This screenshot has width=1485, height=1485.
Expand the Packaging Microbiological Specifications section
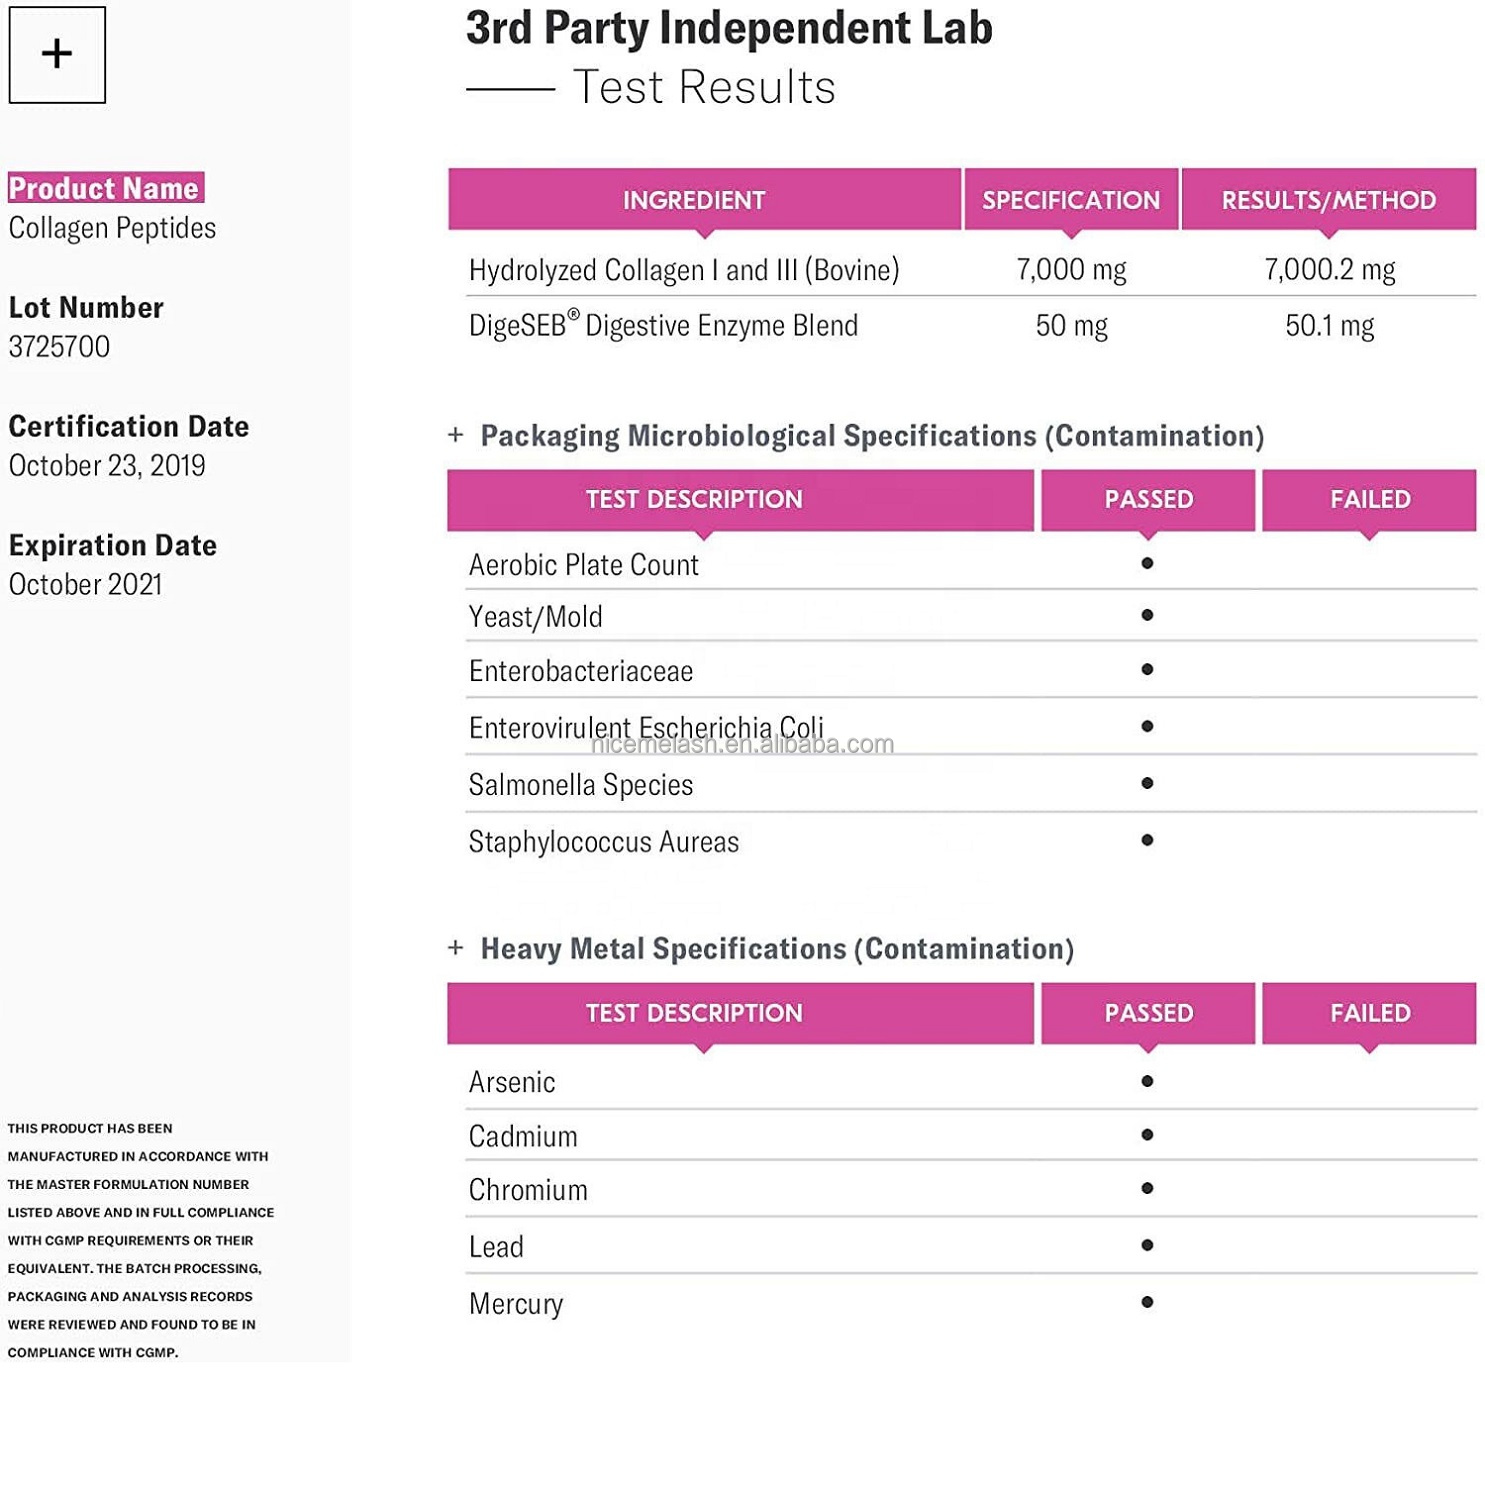(x=456, y=435)
